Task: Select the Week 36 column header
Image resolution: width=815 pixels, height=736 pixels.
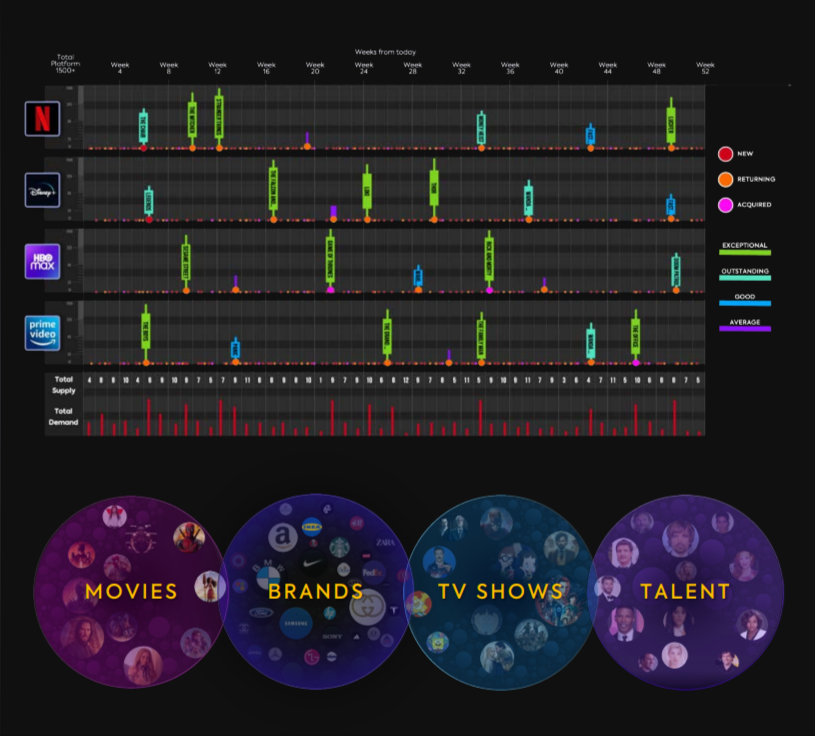Action: pyautogui.click(x=510, y=68)
